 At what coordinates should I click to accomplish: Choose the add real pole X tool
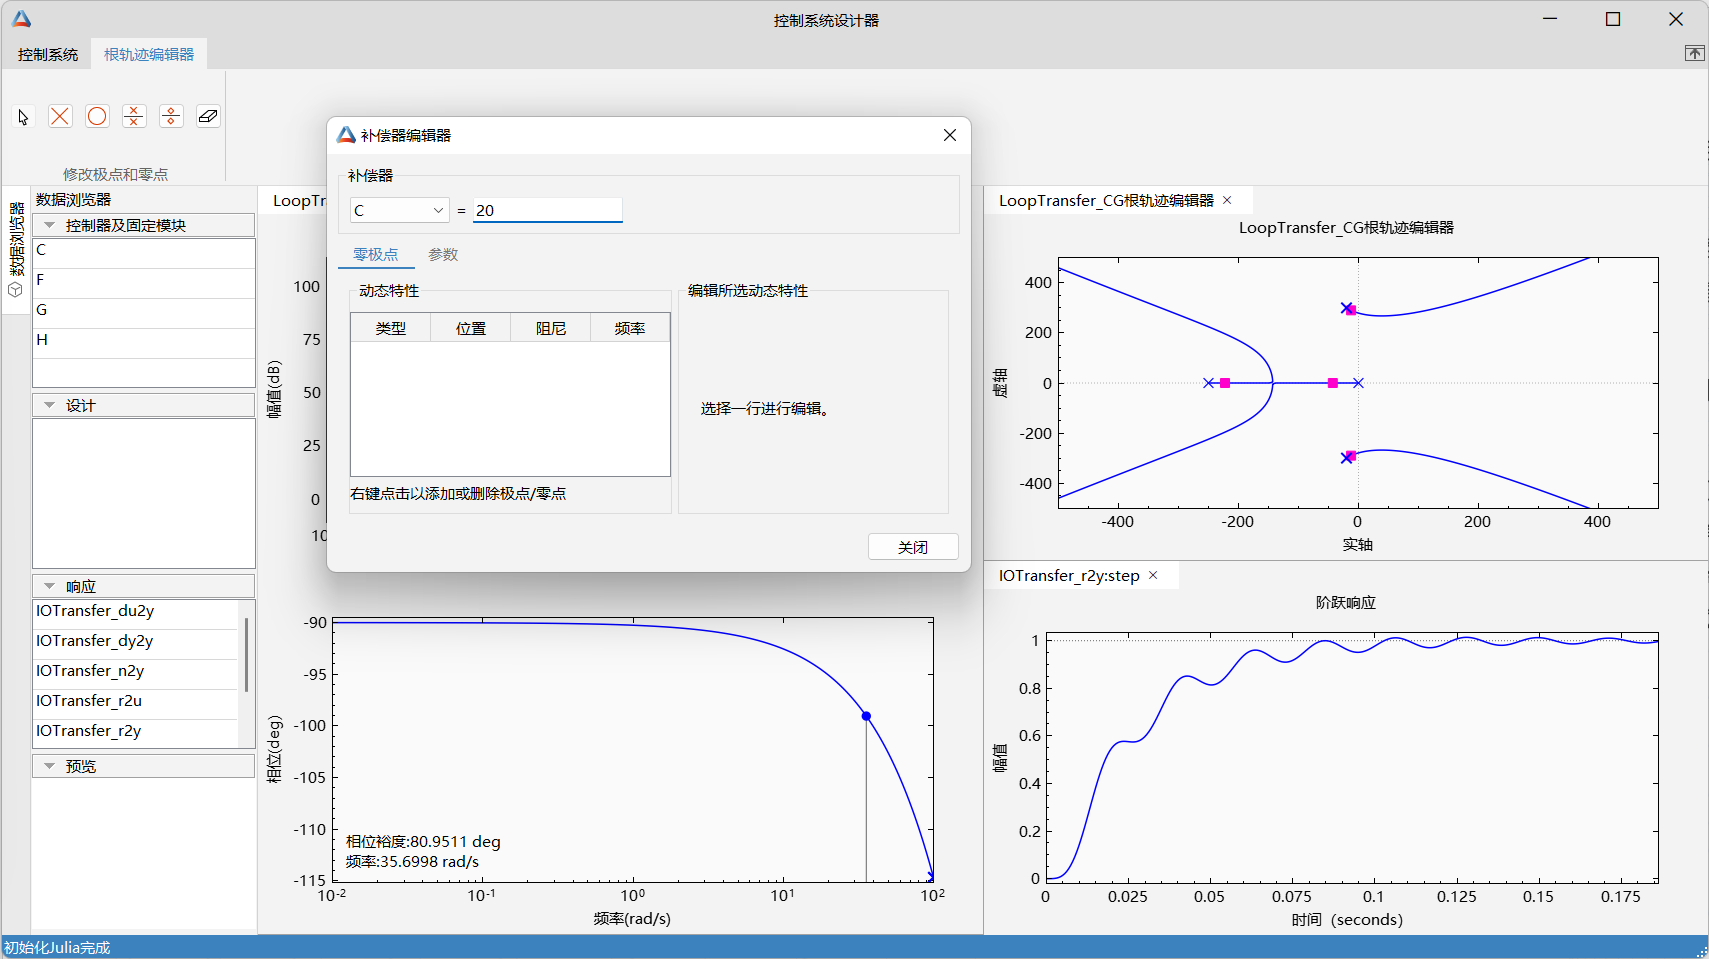click(x=60, y=117)
